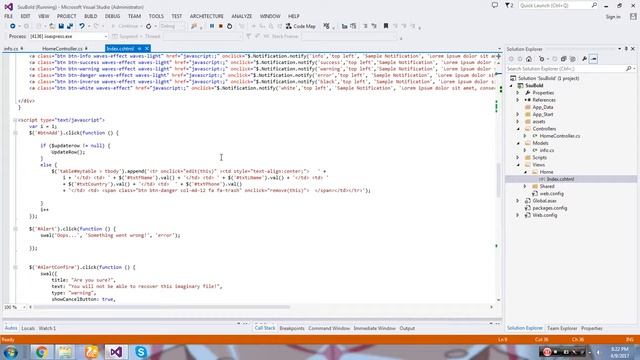This screenshot has height=360, width=640.
Task: Click the editor horizontal scrollbar
Action: pyautogui.click(x=161, y=307)
